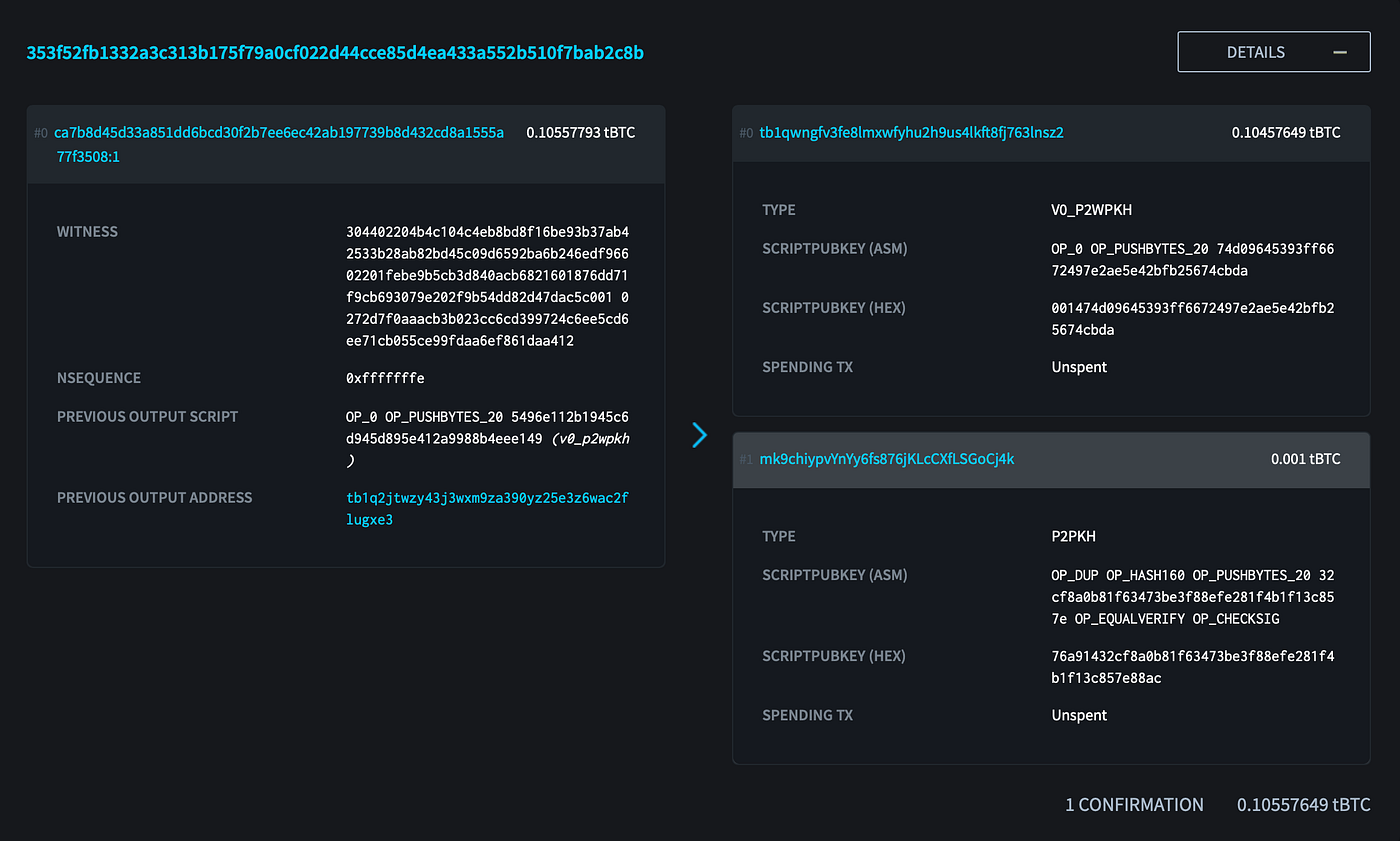Select input amount 0.10557793 tBTC
The height and width of the screenshot is (841, 1400).
coord(581,132)
